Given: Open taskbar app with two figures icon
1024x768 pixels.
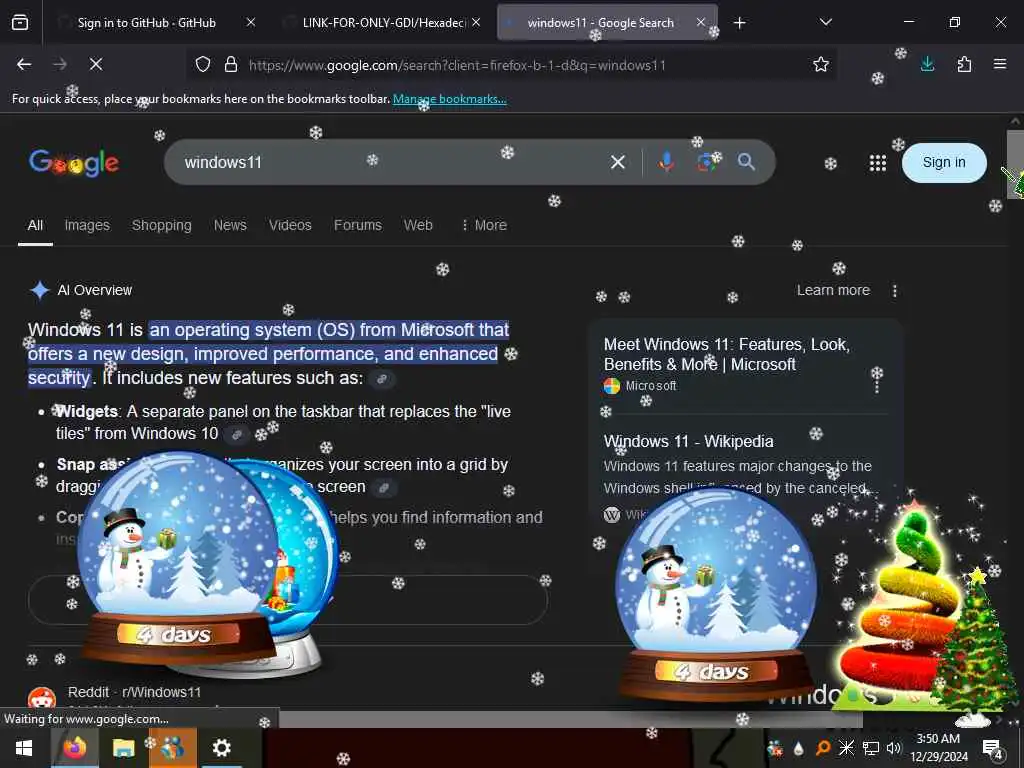Looking at the screenshot, I should 173,748.
